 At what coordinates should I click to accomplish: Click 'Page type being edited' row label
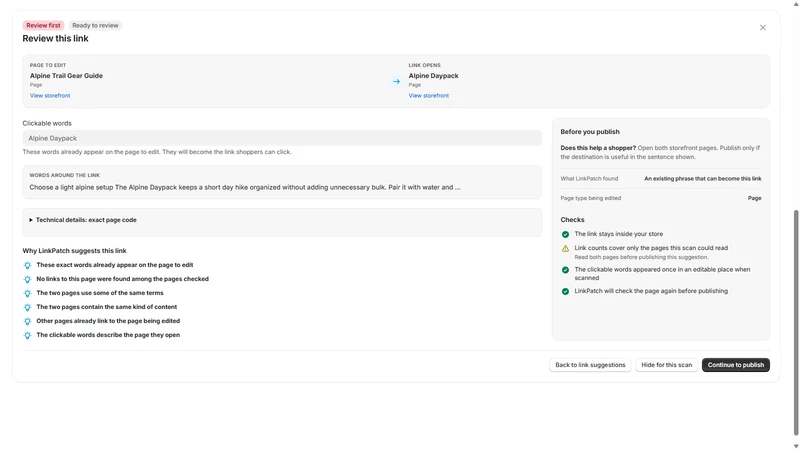[x=590, y=198]
